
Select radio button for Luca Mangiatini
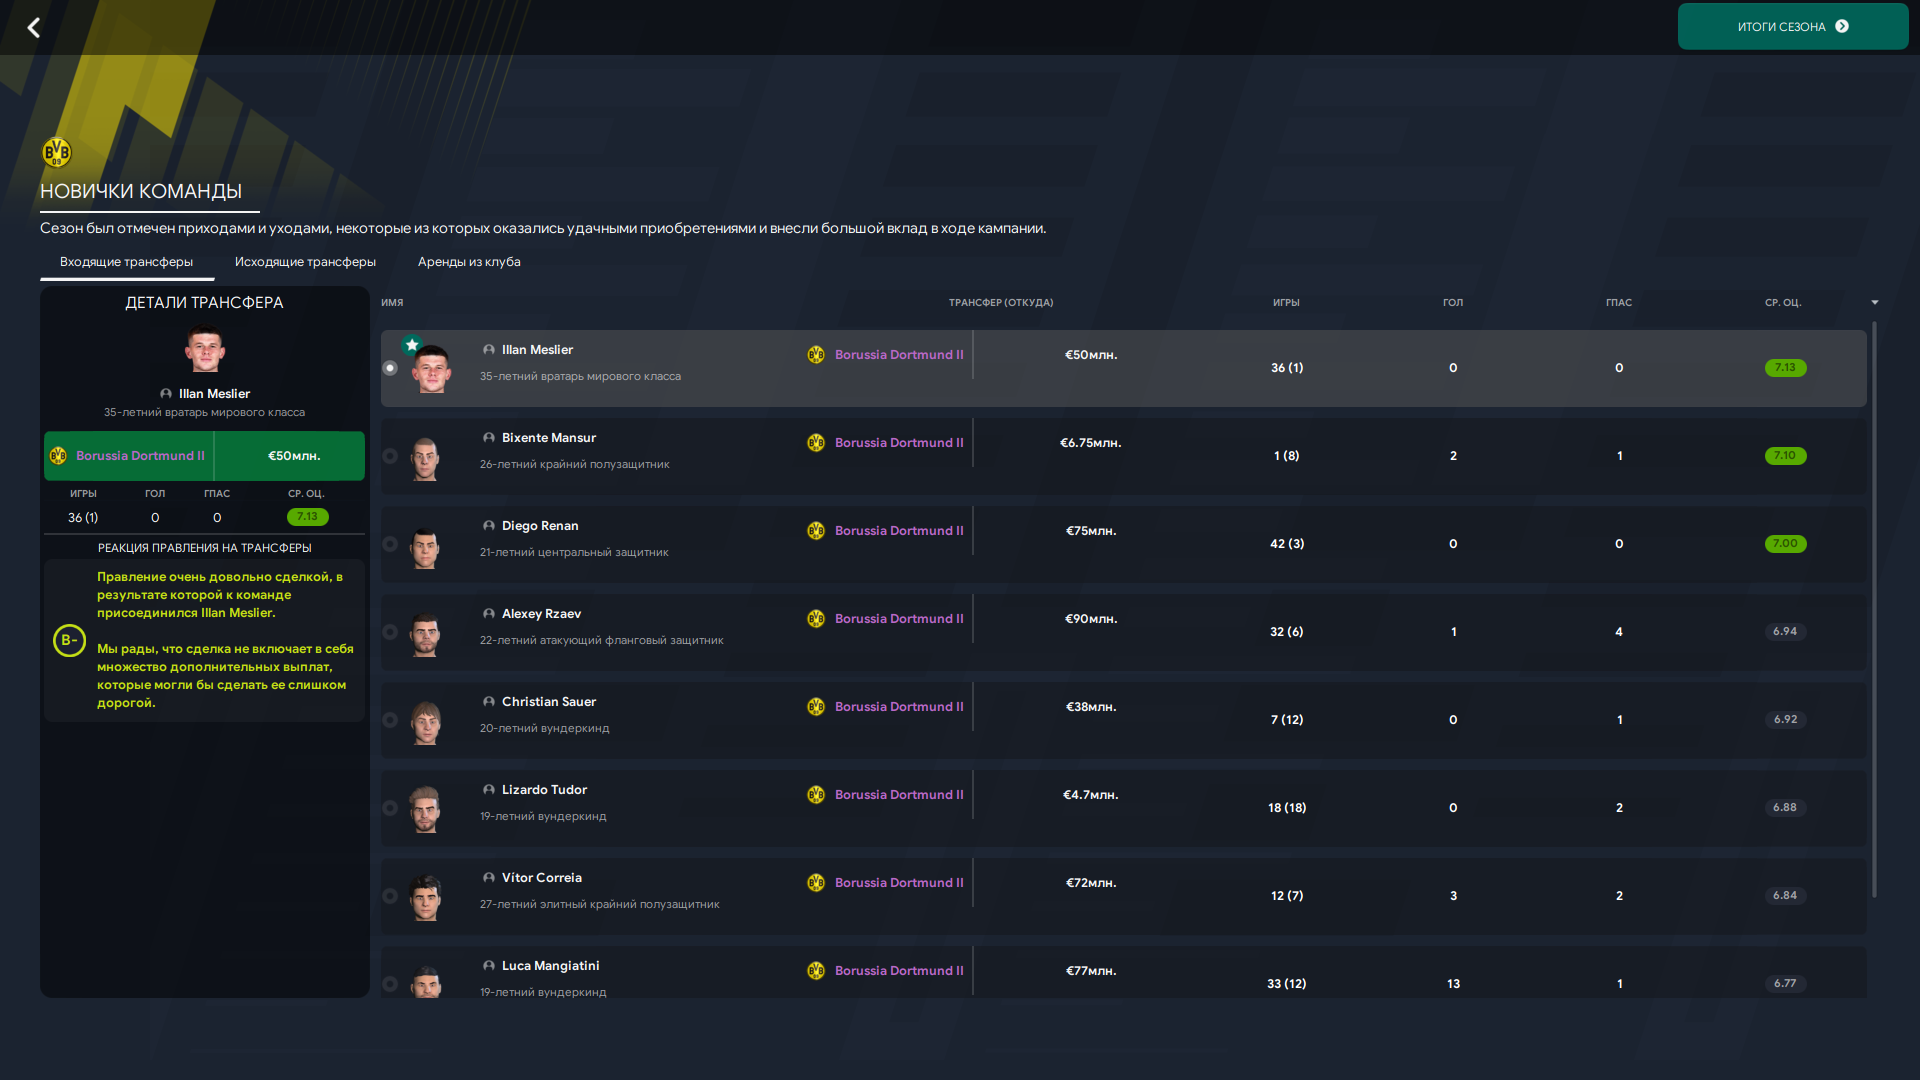(x=390, y=984)
